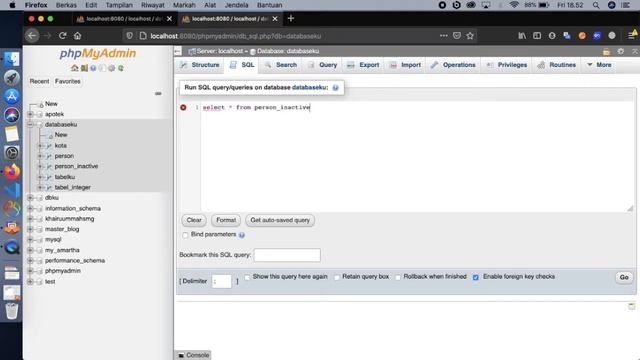This screenshot has width=640, height=360.
Task: Open the Recent tables link
Action: coord(39,81)
